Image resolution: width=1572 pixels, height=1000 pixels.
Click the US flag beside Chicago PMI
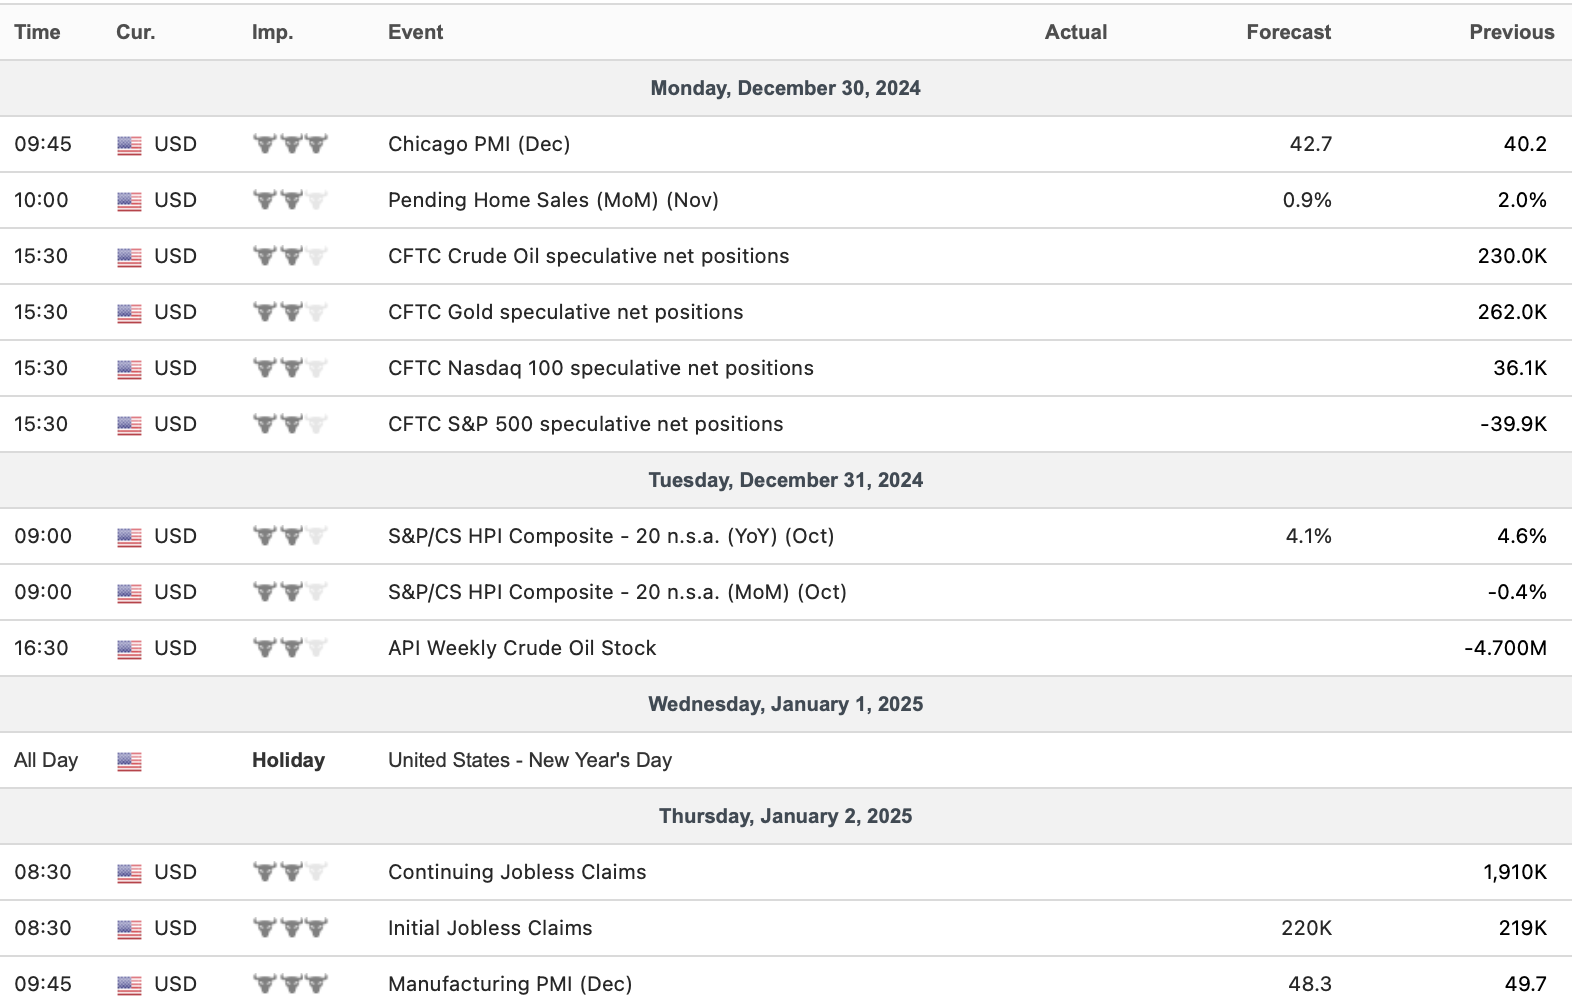[129, 145]
